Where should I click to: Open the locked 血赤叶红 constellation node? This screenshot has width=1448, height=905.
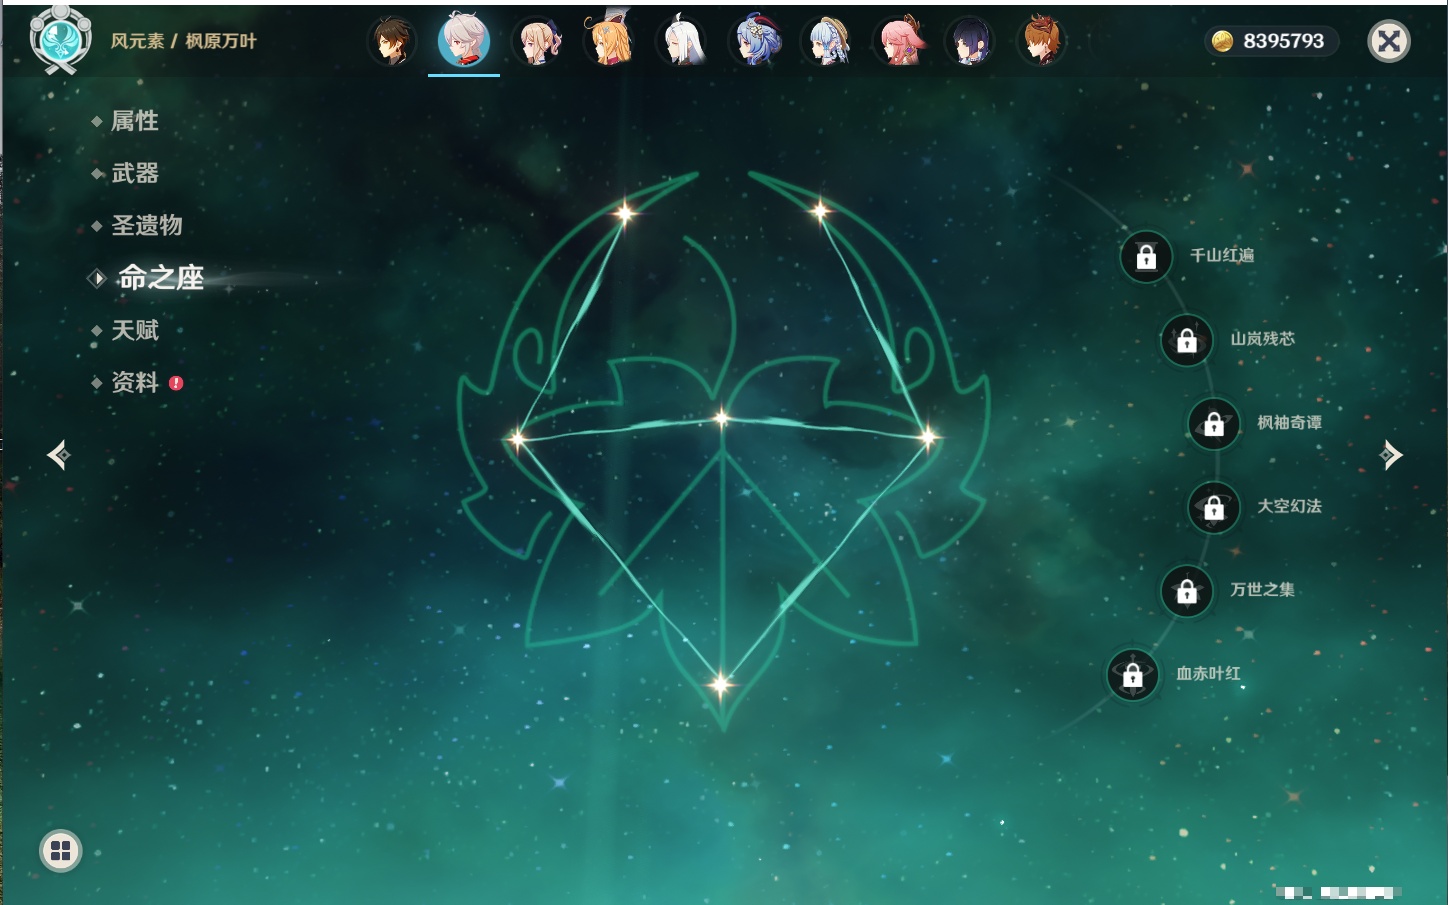pos(1133,675)
